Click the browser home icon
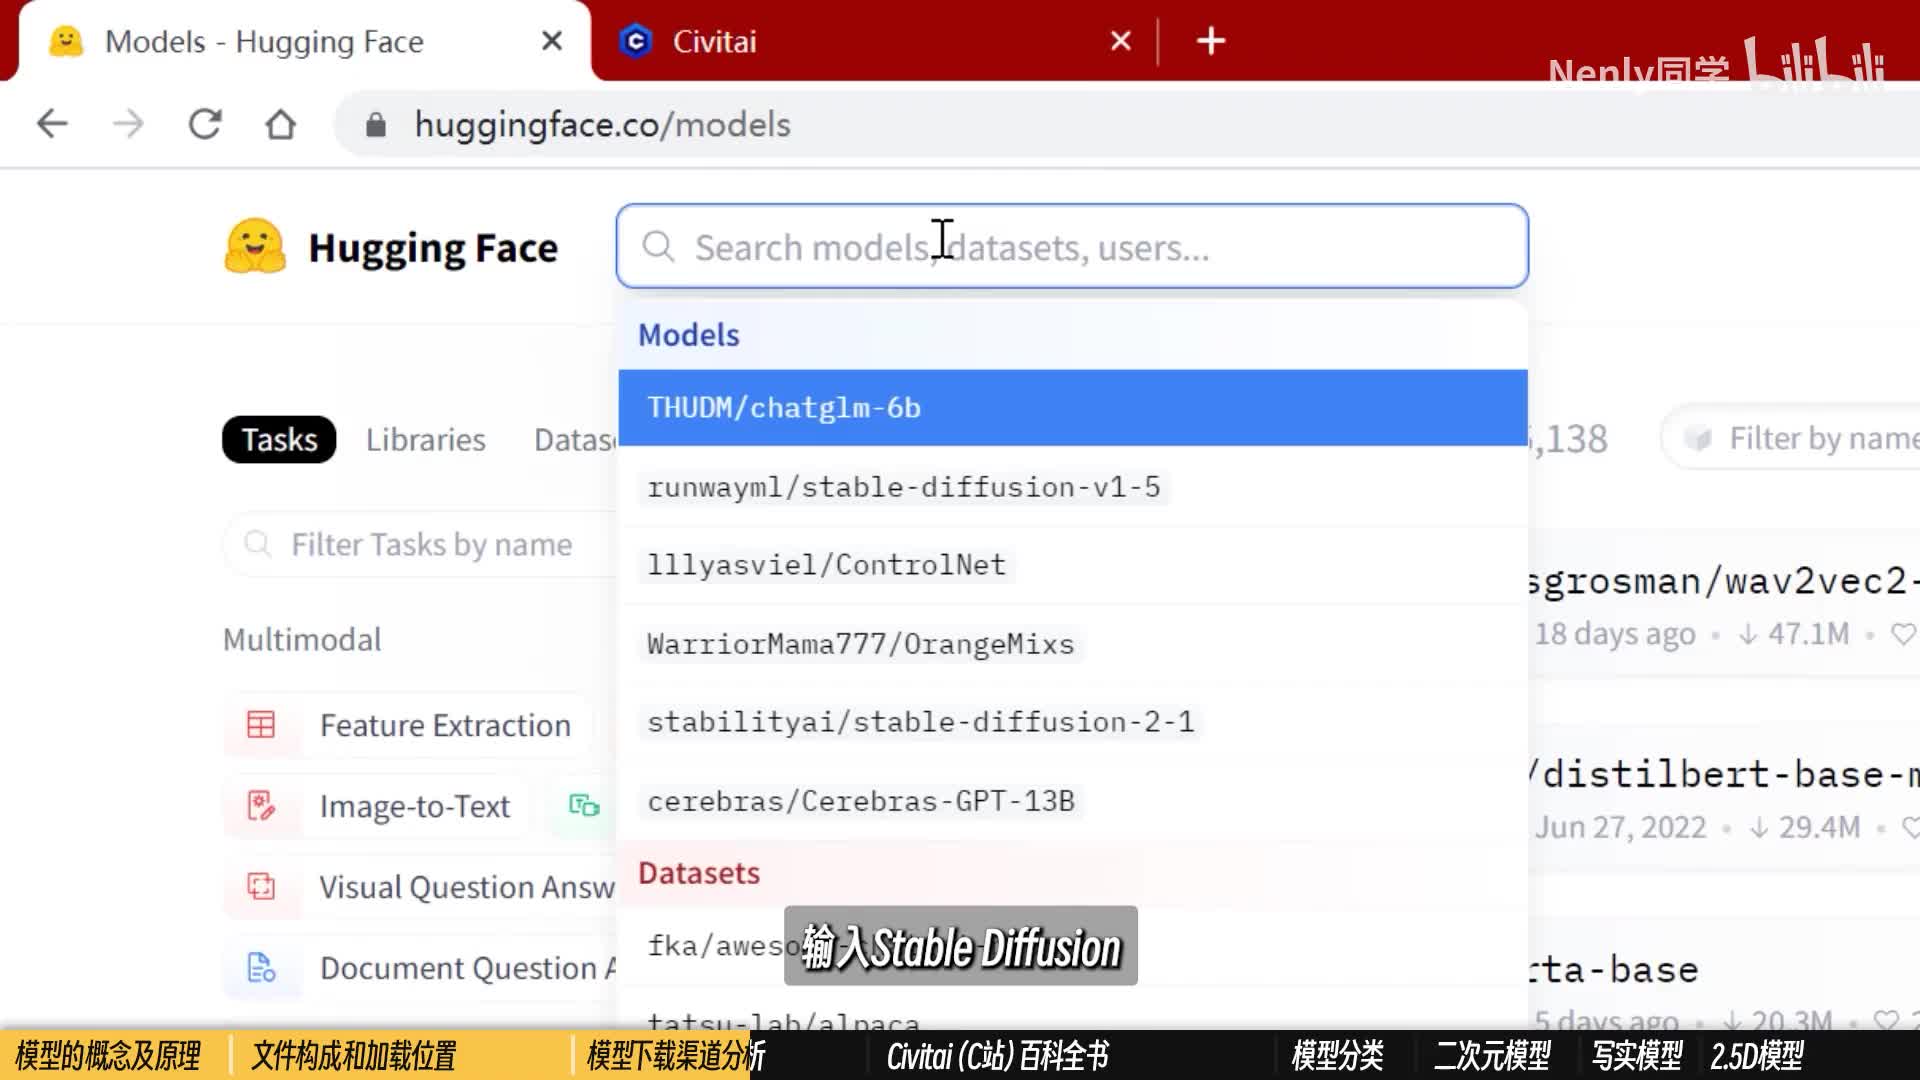This screenshot has width=1920, height=1080. pos(281,124)
